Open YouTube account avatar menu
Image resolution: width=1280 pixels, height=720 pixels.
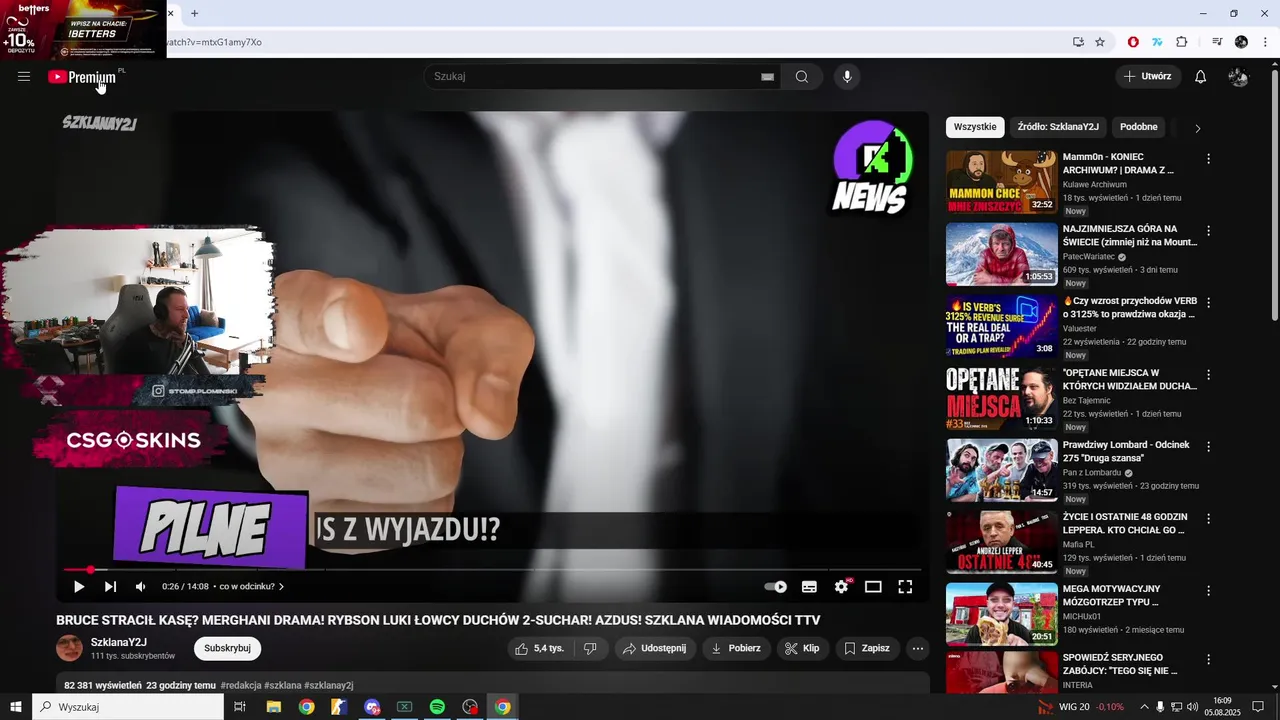pos(1239,77)
